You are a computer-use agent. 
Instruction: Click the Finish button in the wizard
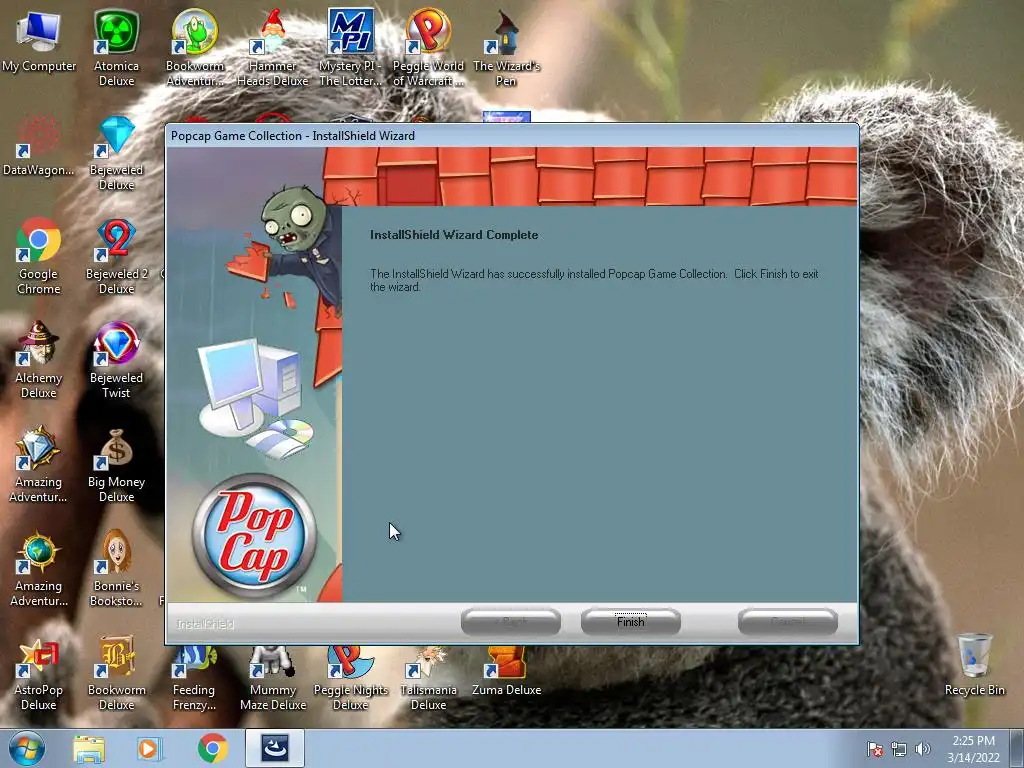pyautogui.click(x=630, y=621)
